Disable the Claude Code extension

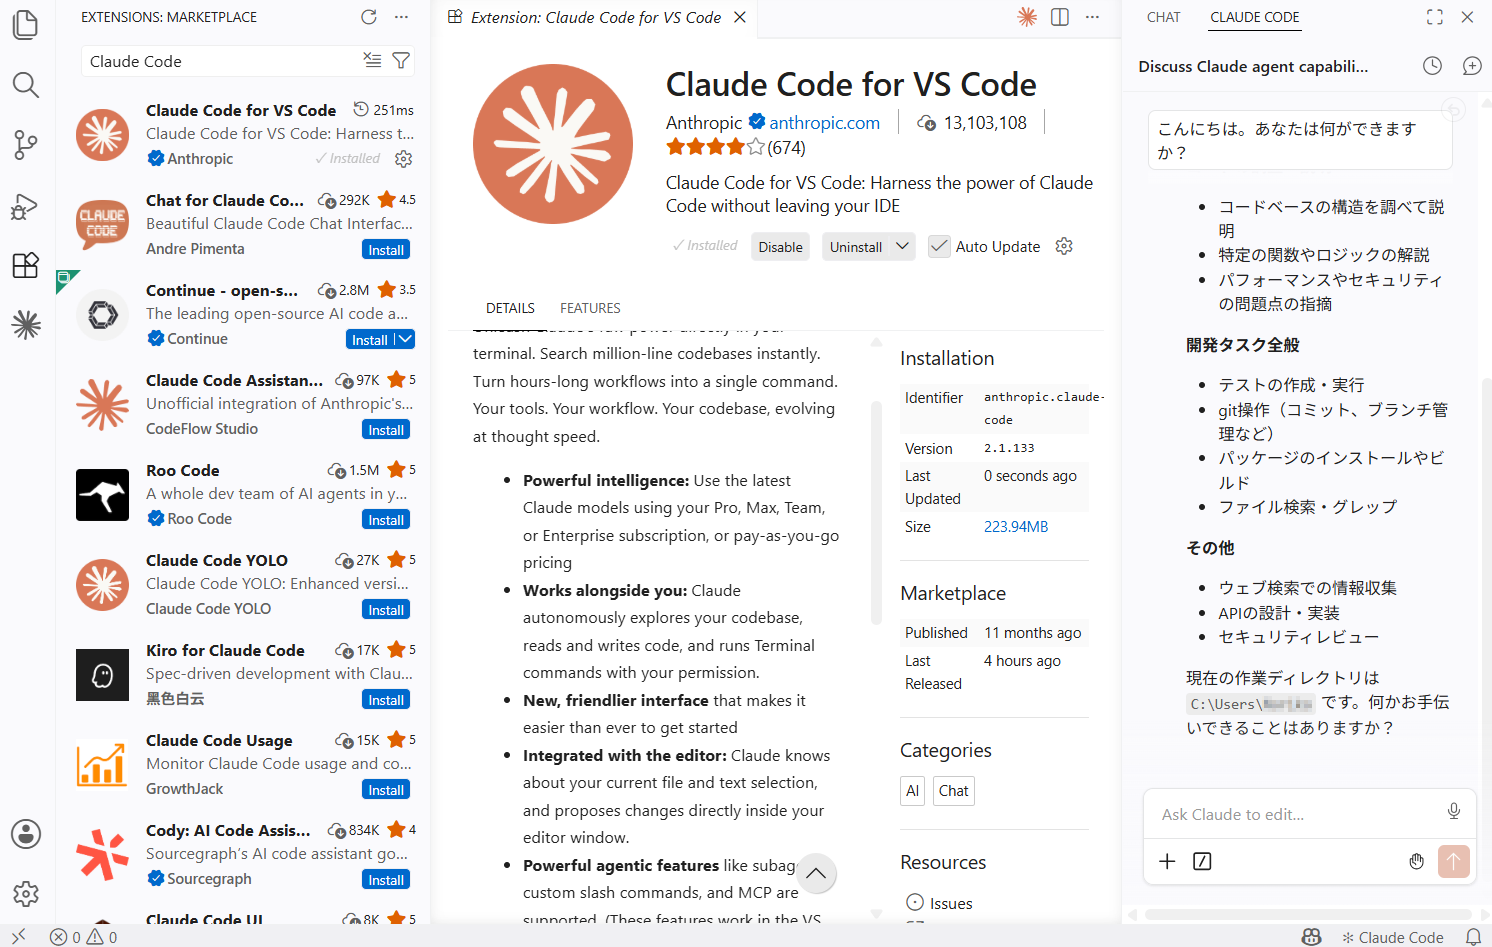pyautogui.click(x=780, y=247)
